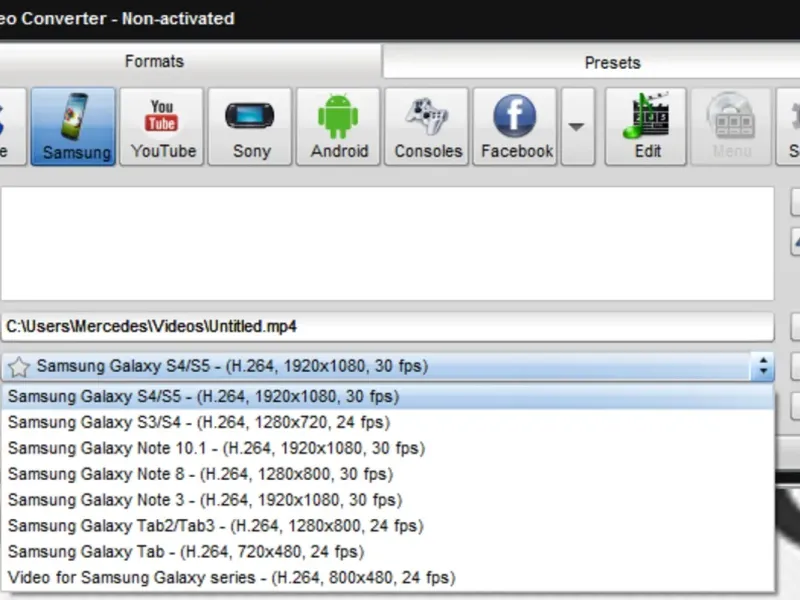Choose the Facebook format icon

click(x=515, y=126)
